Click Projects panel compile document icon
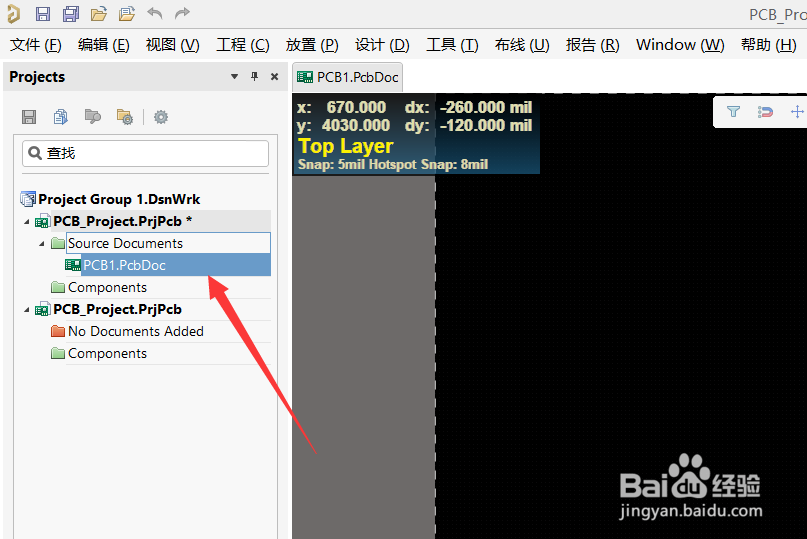The width and height of the screenshot is (807, 539). click(x=61, y=117)
